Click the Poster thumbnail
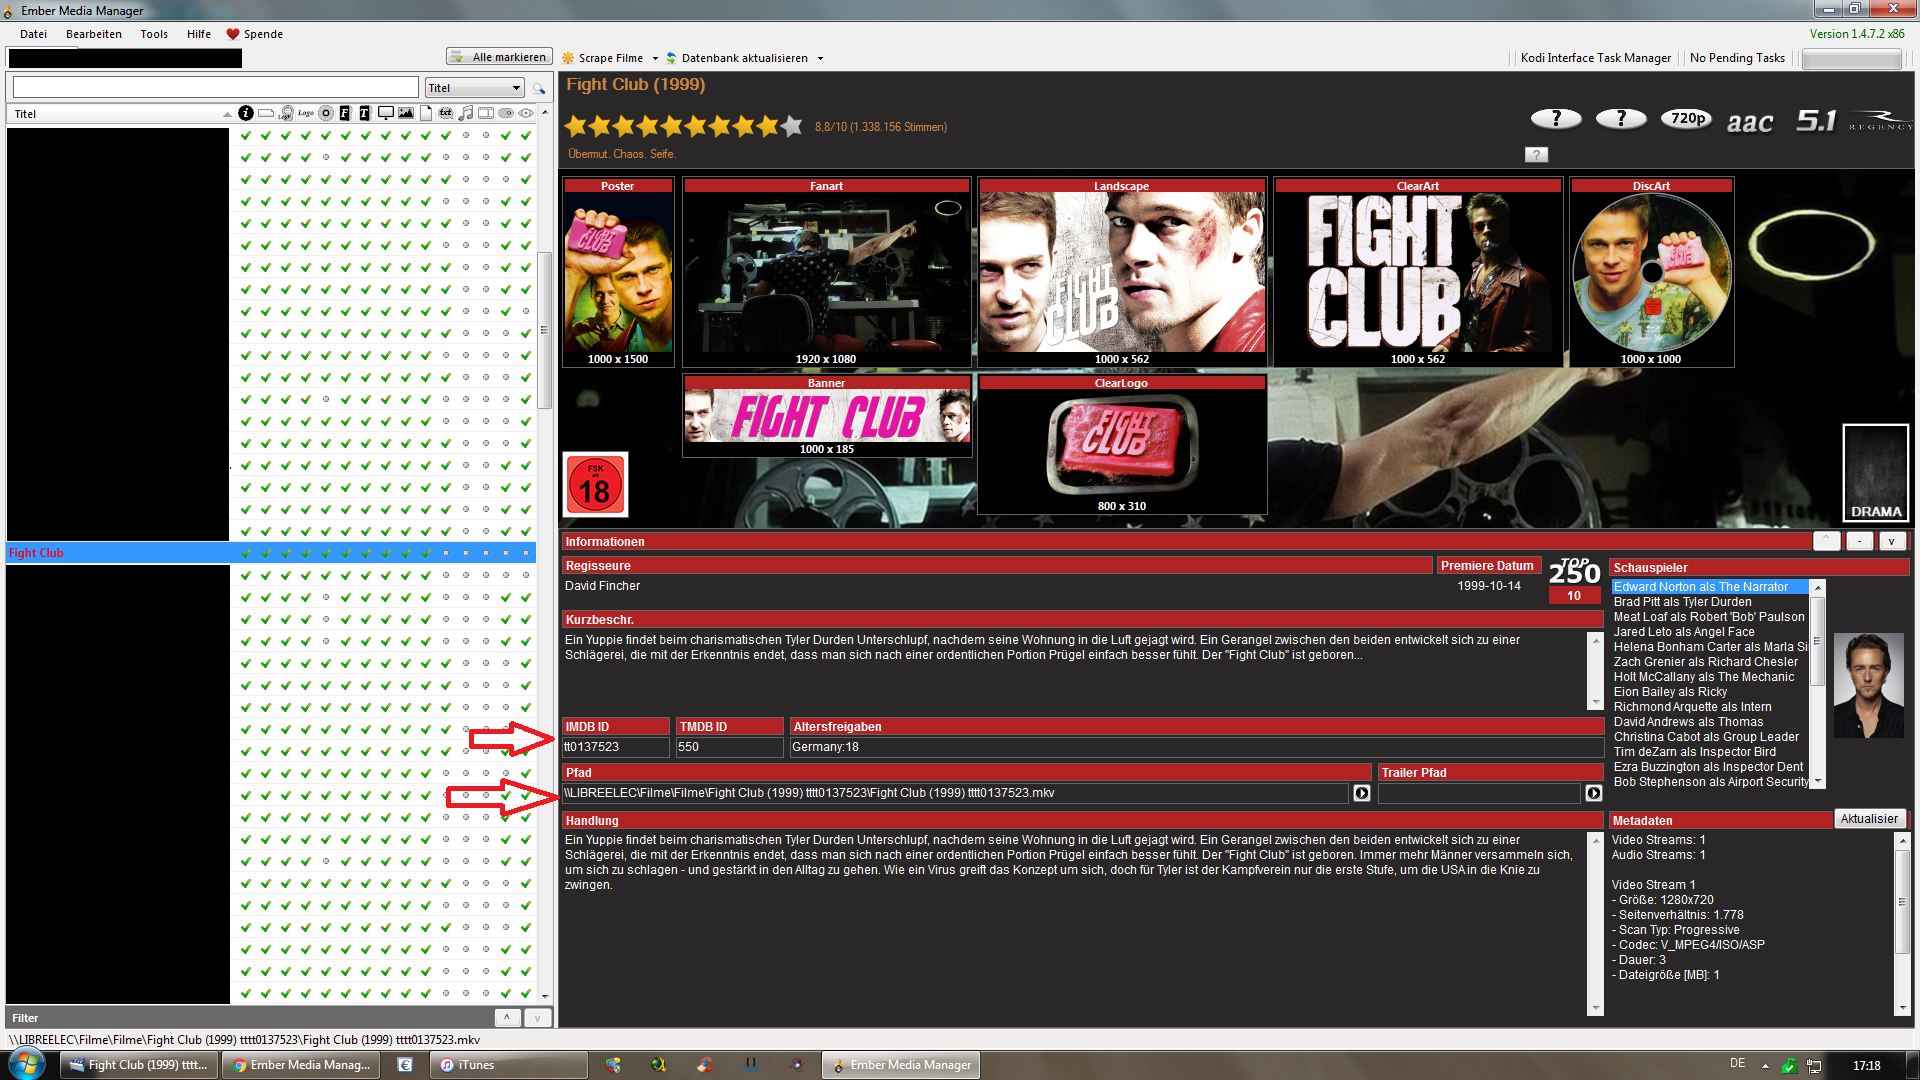Screen dimensions: 1920x1080 coord(618,272)
